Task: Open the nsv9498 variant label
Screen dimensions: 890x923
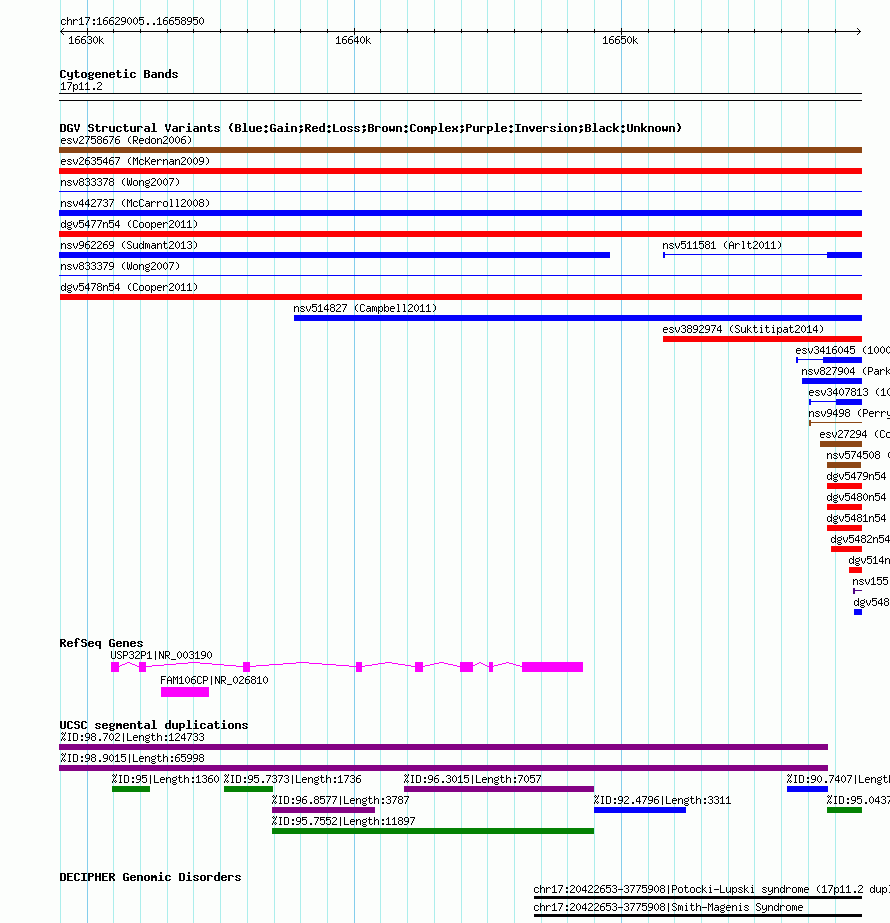Action: [x=849, y=413]
